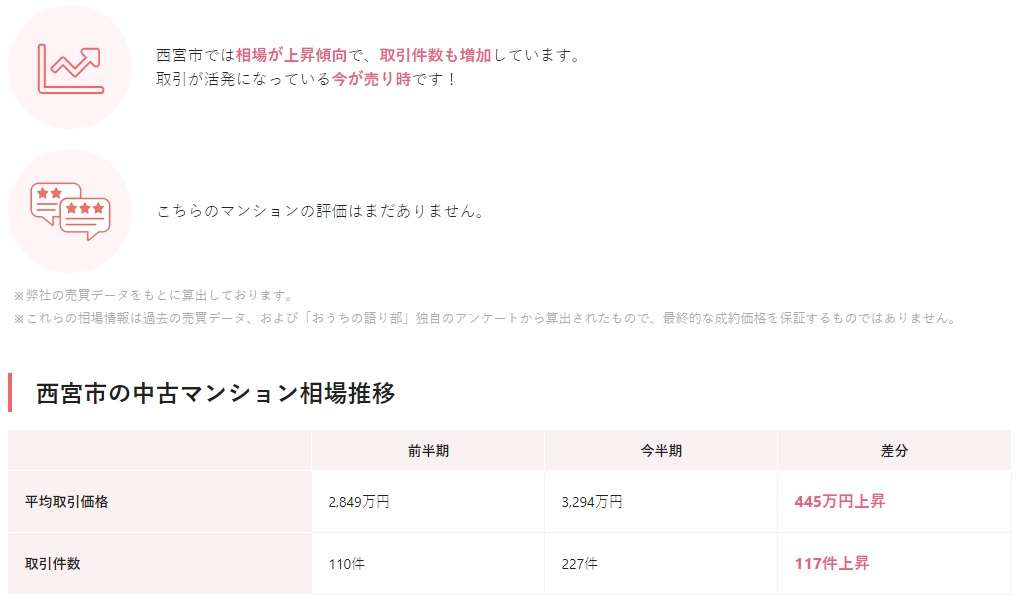Click the 今が売り時 highlighted phrase
Screen dimensions: 1018x603
(x=371, y=79)
